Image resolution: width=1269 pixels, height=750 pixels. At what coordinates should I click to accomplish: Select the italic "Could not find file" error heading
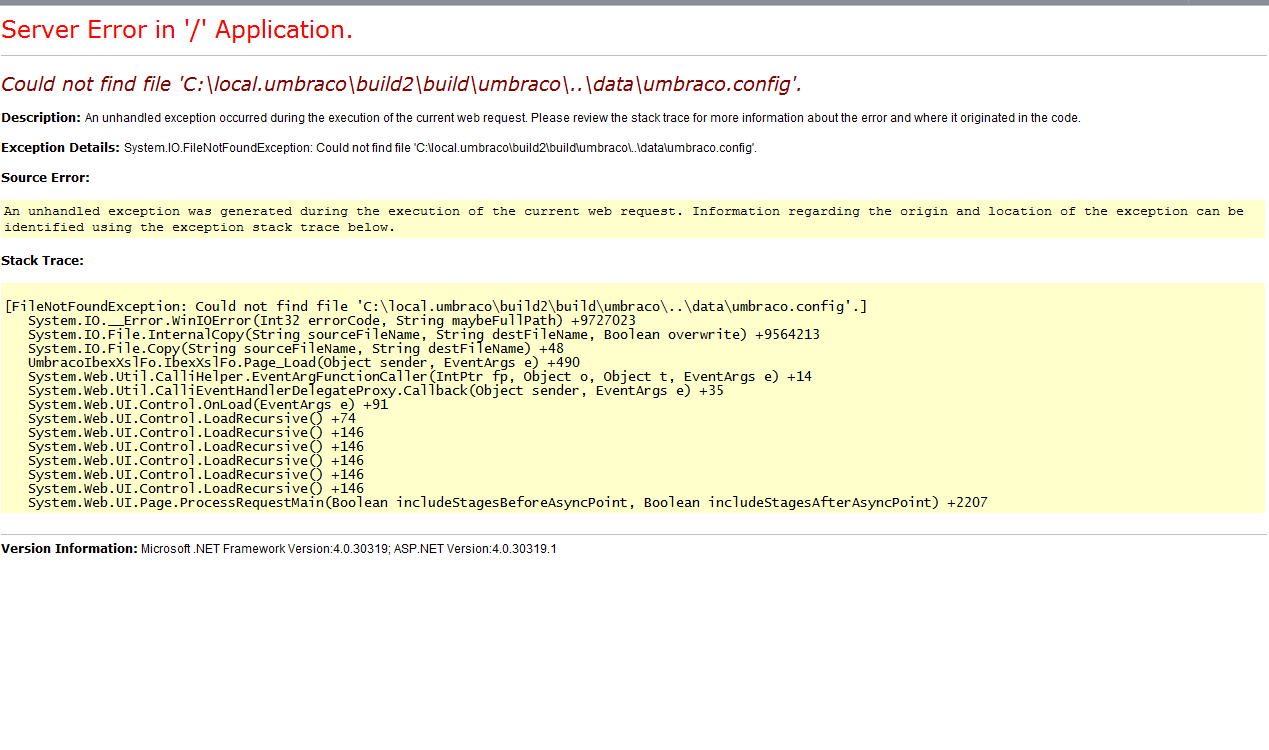tap(401, 84)
